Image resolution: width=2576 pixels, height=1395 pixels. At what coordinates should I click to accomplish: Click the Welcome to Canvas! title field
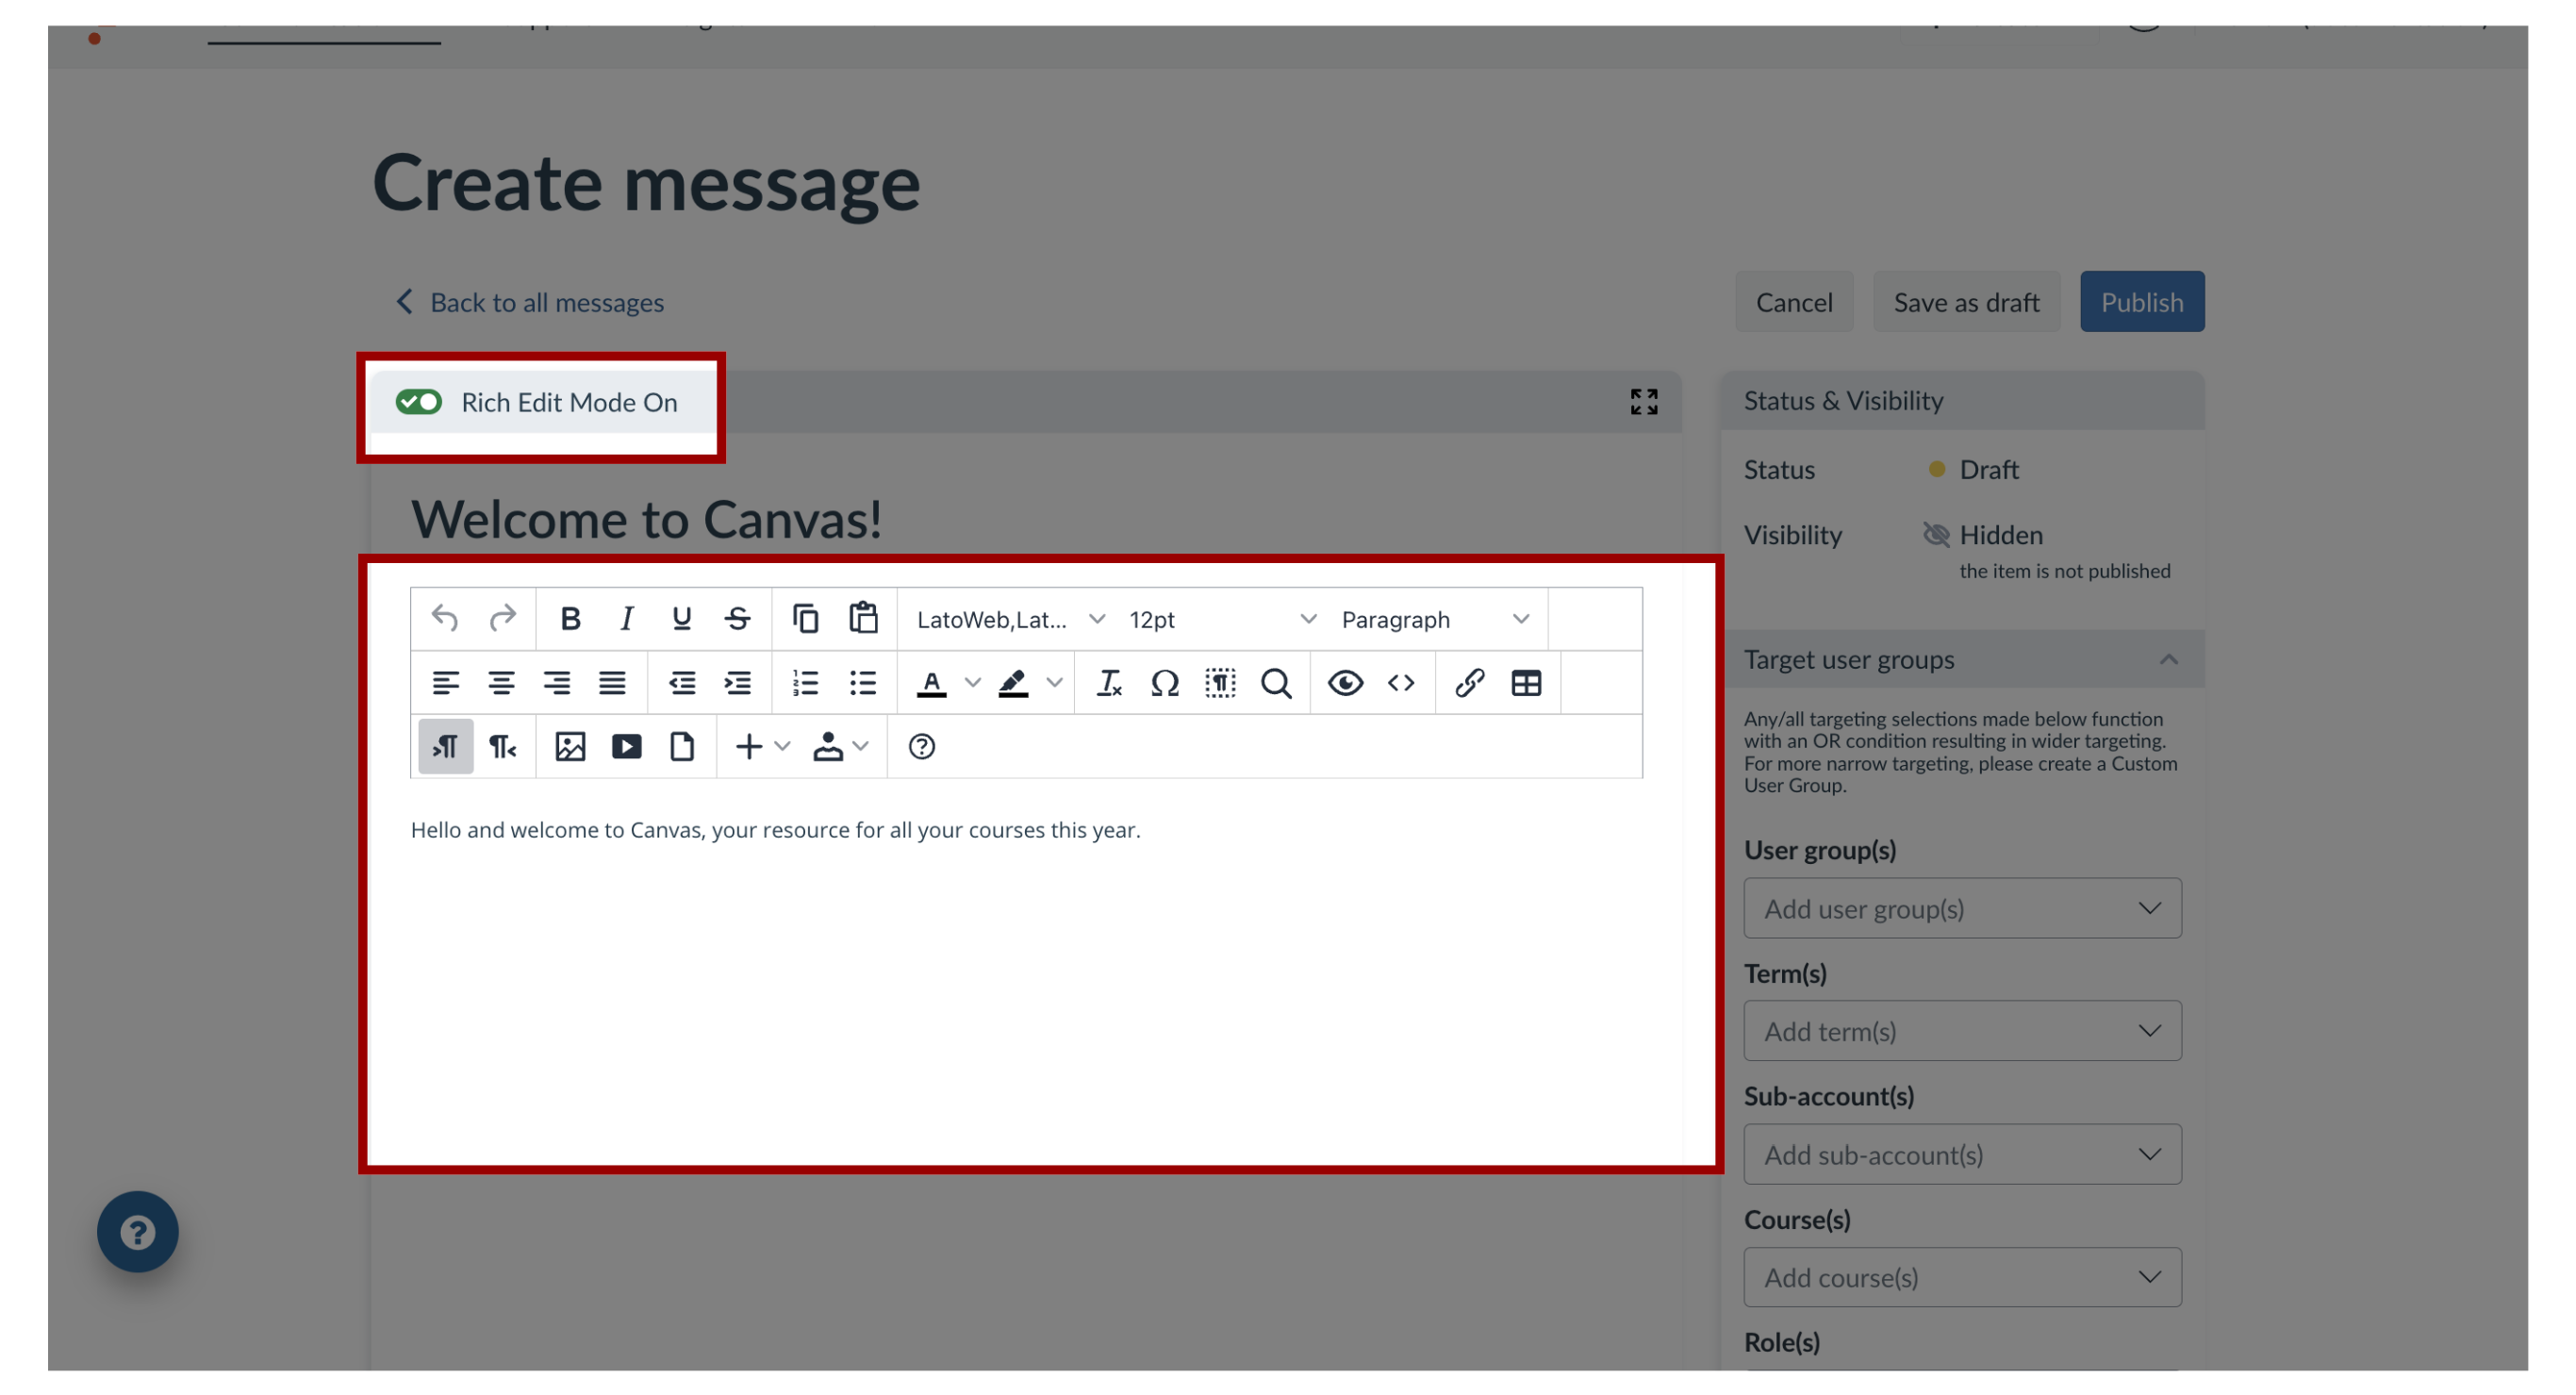646,520
